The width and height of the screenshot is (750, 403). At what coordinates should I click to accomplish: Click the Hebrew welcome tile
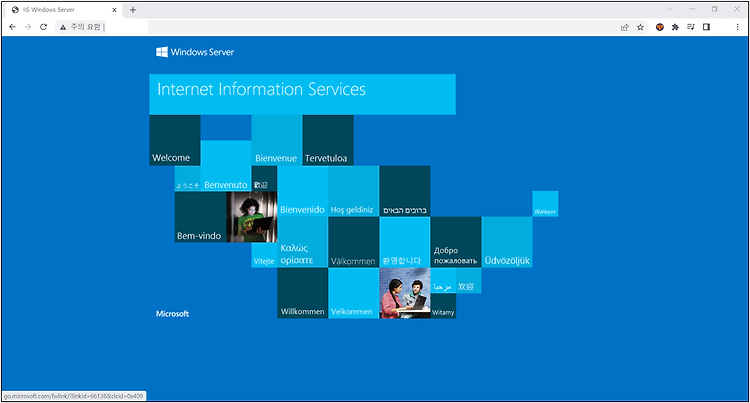click(405, 191)
